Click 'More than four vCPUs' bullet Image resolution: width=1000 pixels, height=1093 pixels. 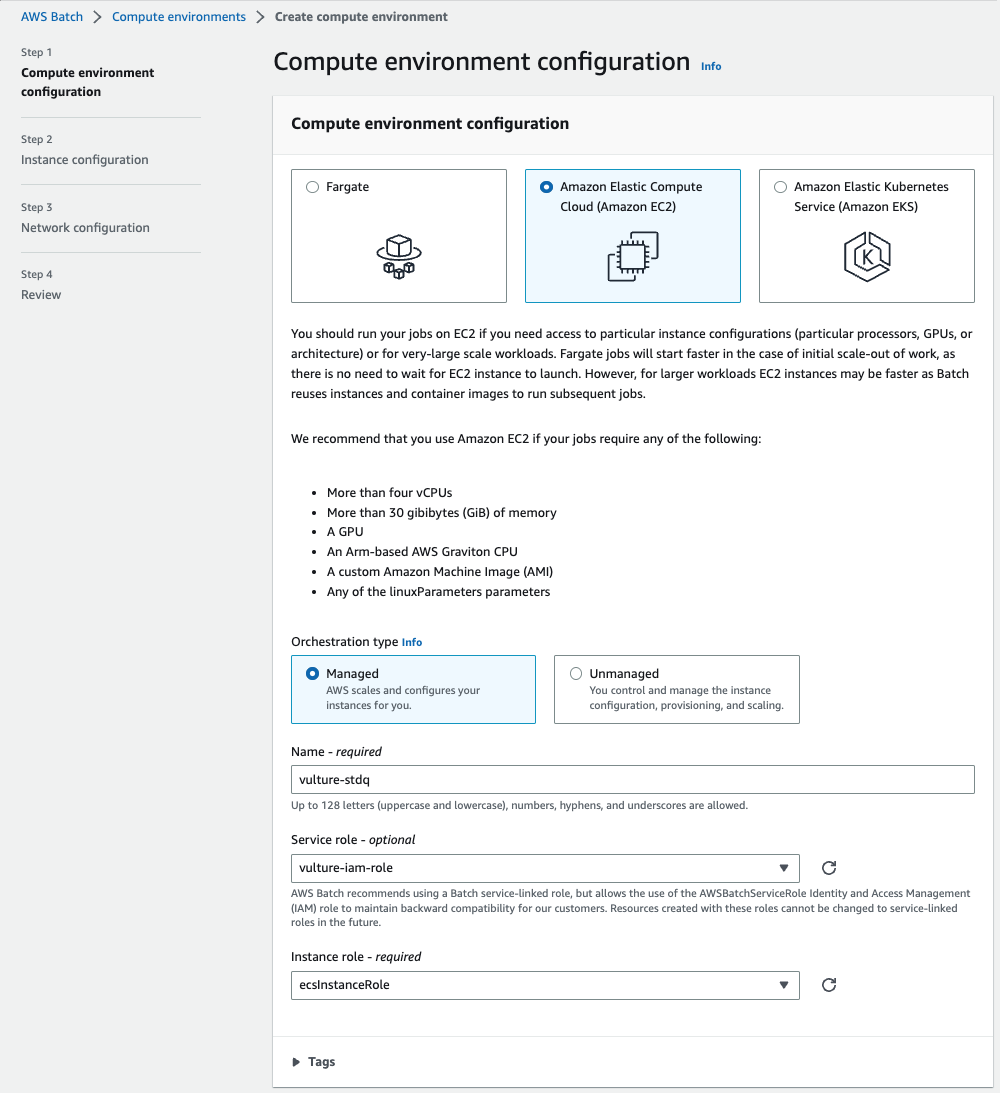click(390, 493)
